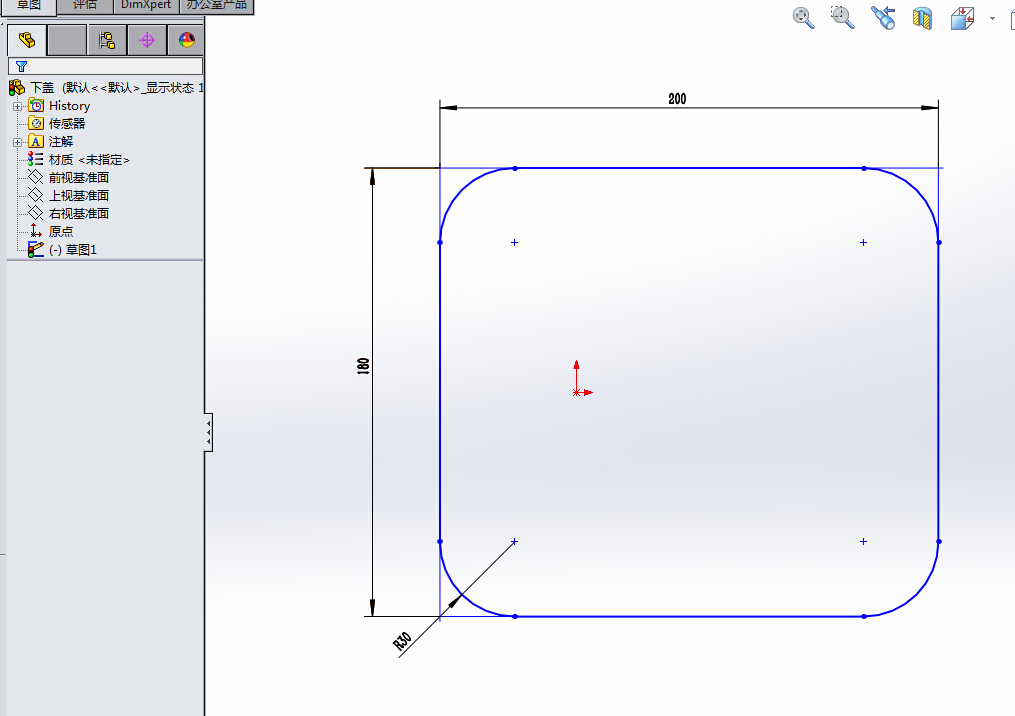Switch to the DimXpert tab
Image resolution: width=1015 pixels, height=716 pixels.
146,6
